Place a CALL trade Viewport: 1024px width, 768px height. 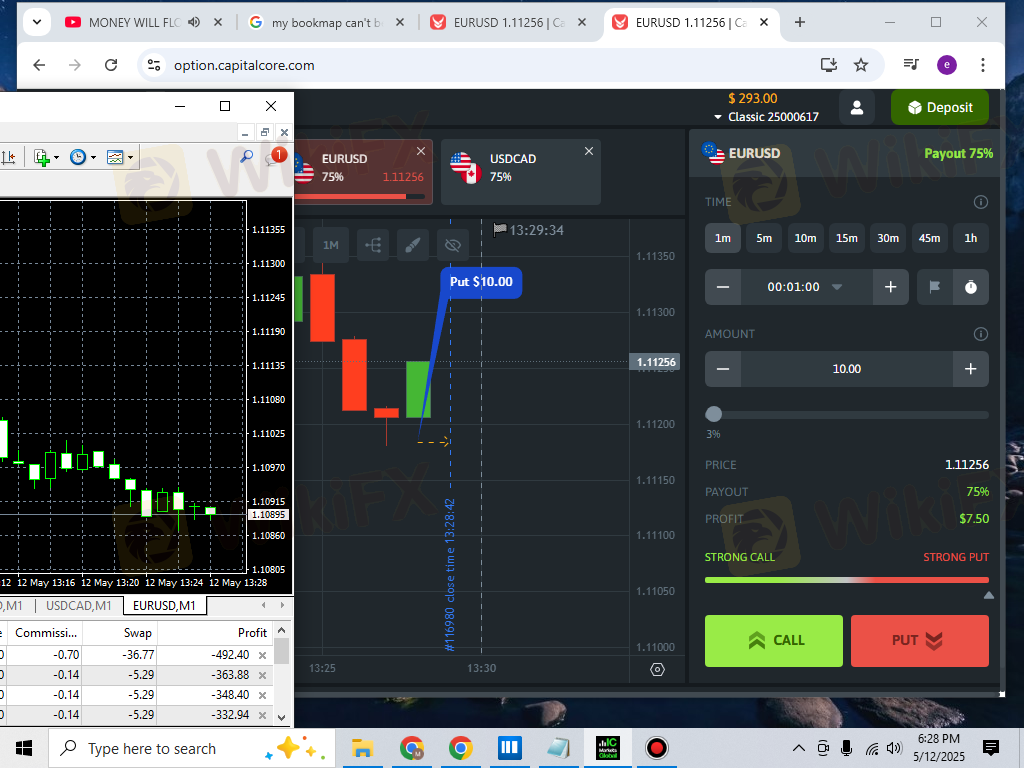(x=774, y=641)
